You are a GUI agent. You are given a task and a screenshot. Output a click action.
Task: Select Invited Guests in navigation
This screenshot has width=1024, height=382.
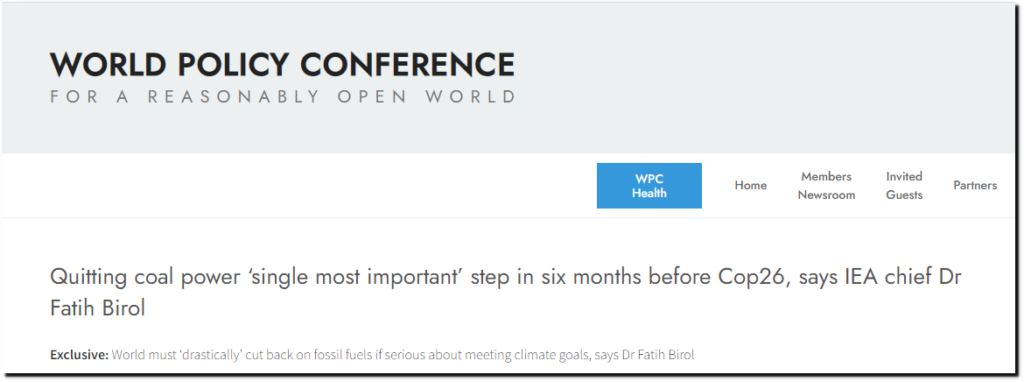coord(904,185)
